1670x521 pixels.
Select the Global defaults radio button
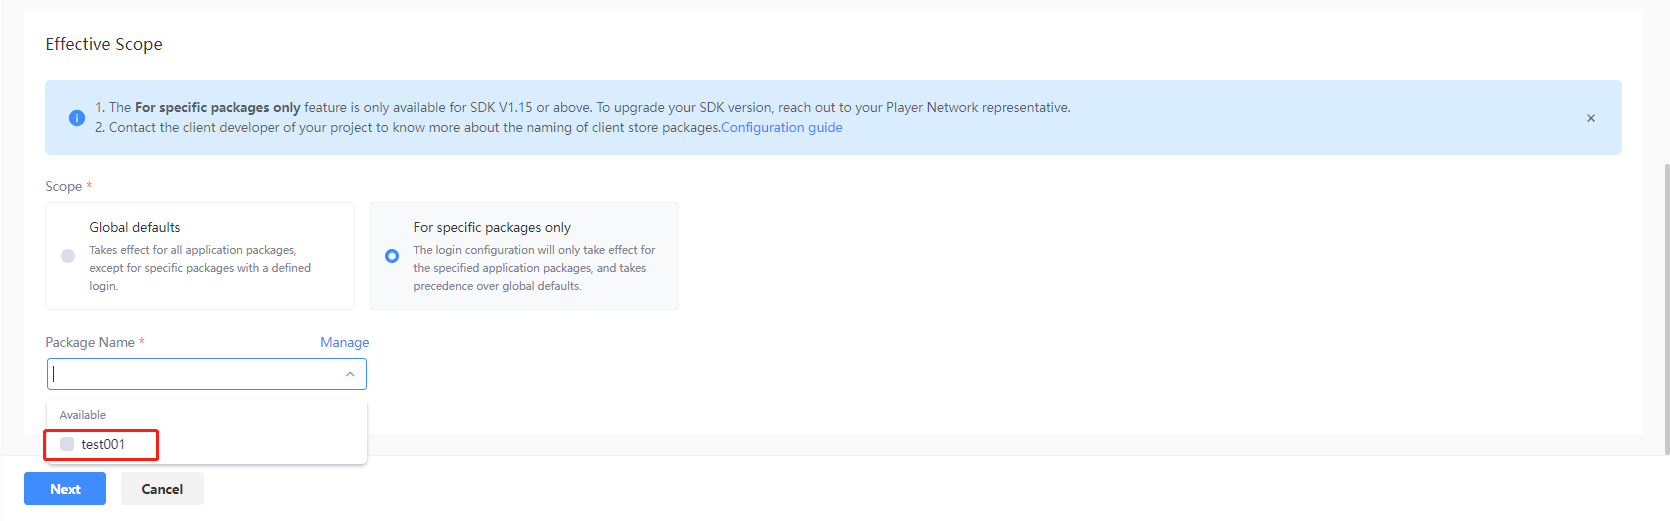68,256
